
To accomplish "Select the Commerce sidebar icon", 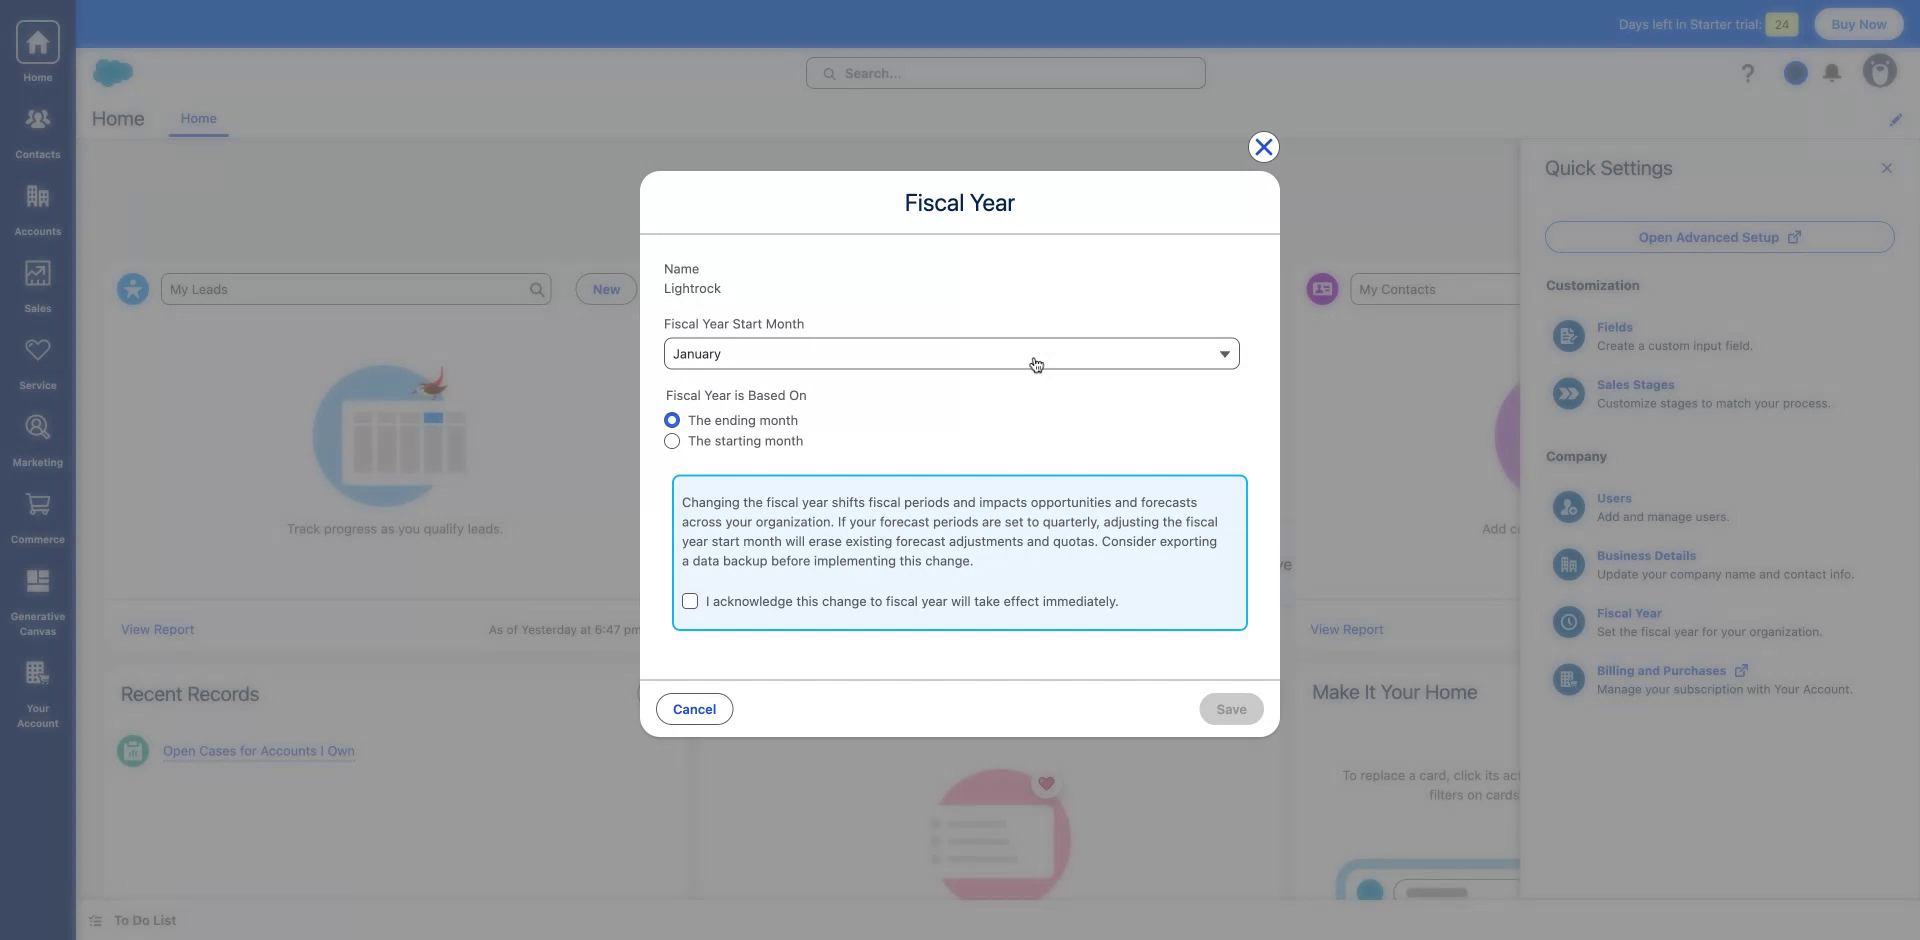I will 37,513.
